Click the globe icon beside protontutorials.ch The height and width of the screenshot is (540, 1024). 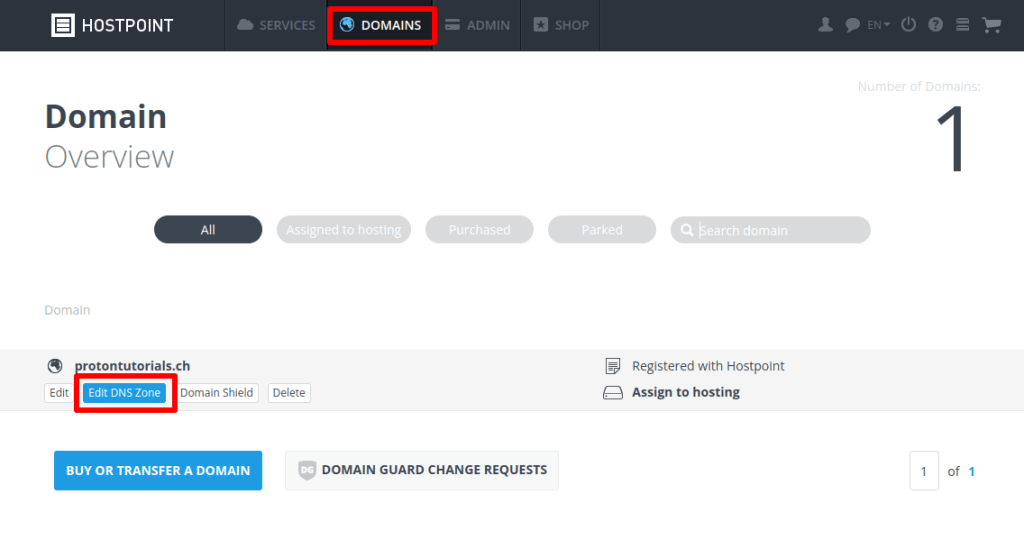pos(55,366)
